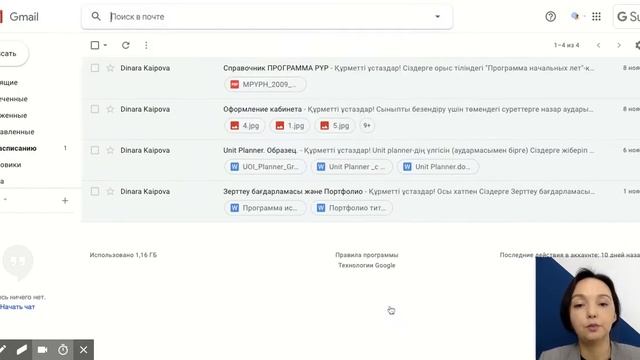640x360 pixels.
Task: Show the 9+ more attachments
Action: (x=367, y=125)
